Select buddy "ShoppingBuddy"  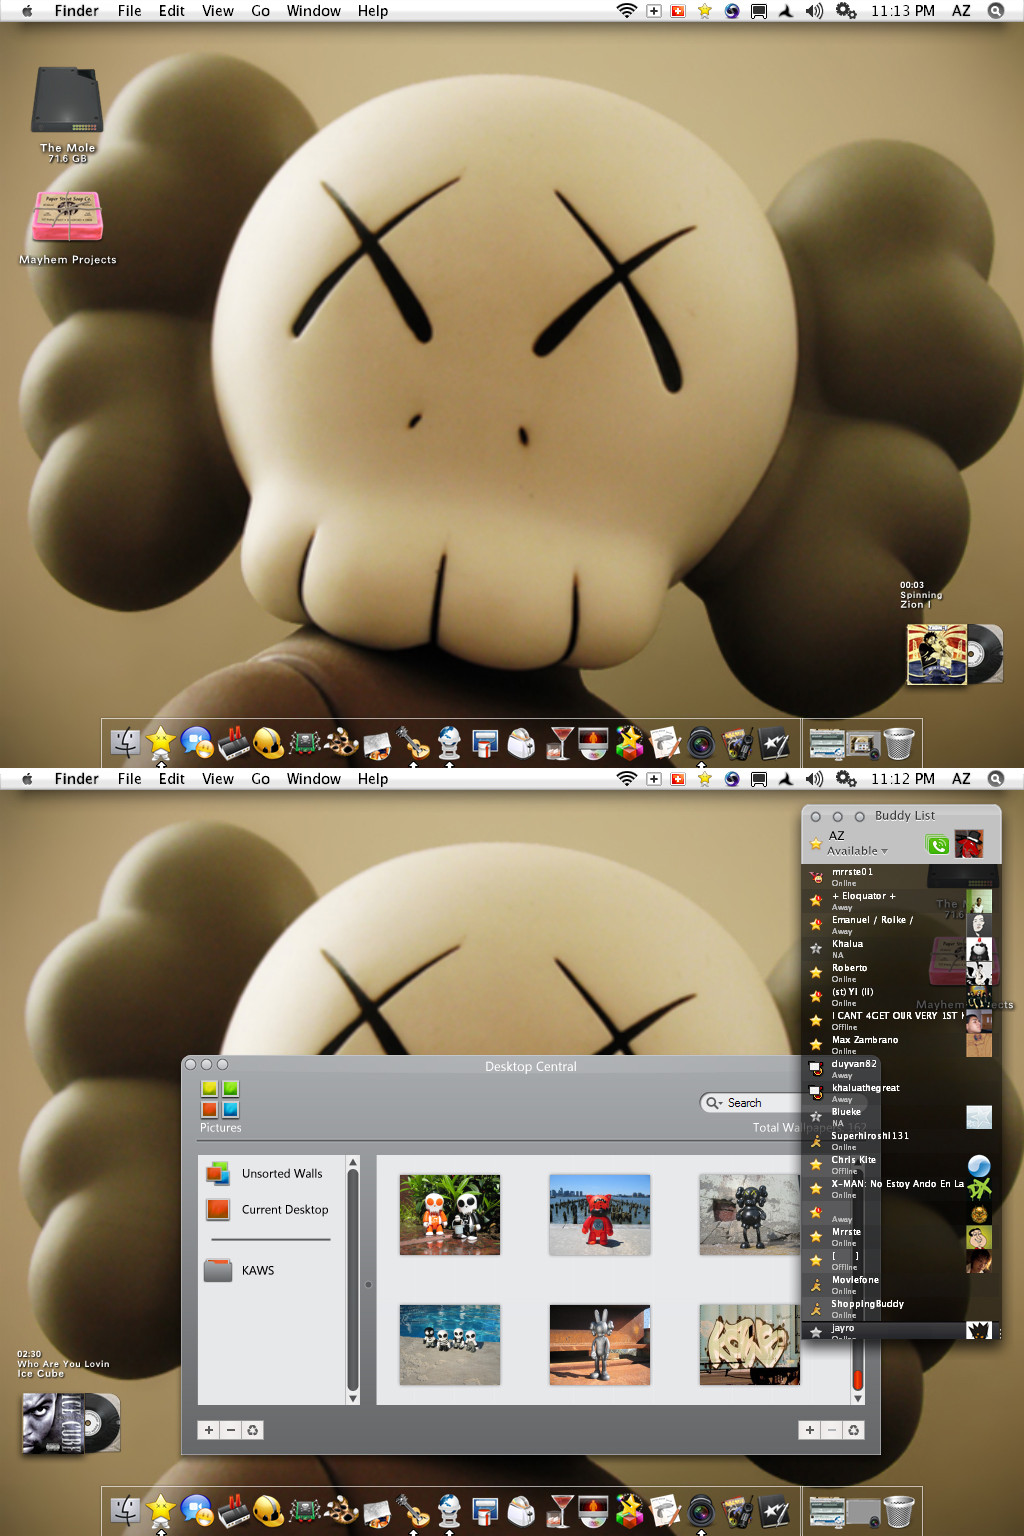point(901,1309)
